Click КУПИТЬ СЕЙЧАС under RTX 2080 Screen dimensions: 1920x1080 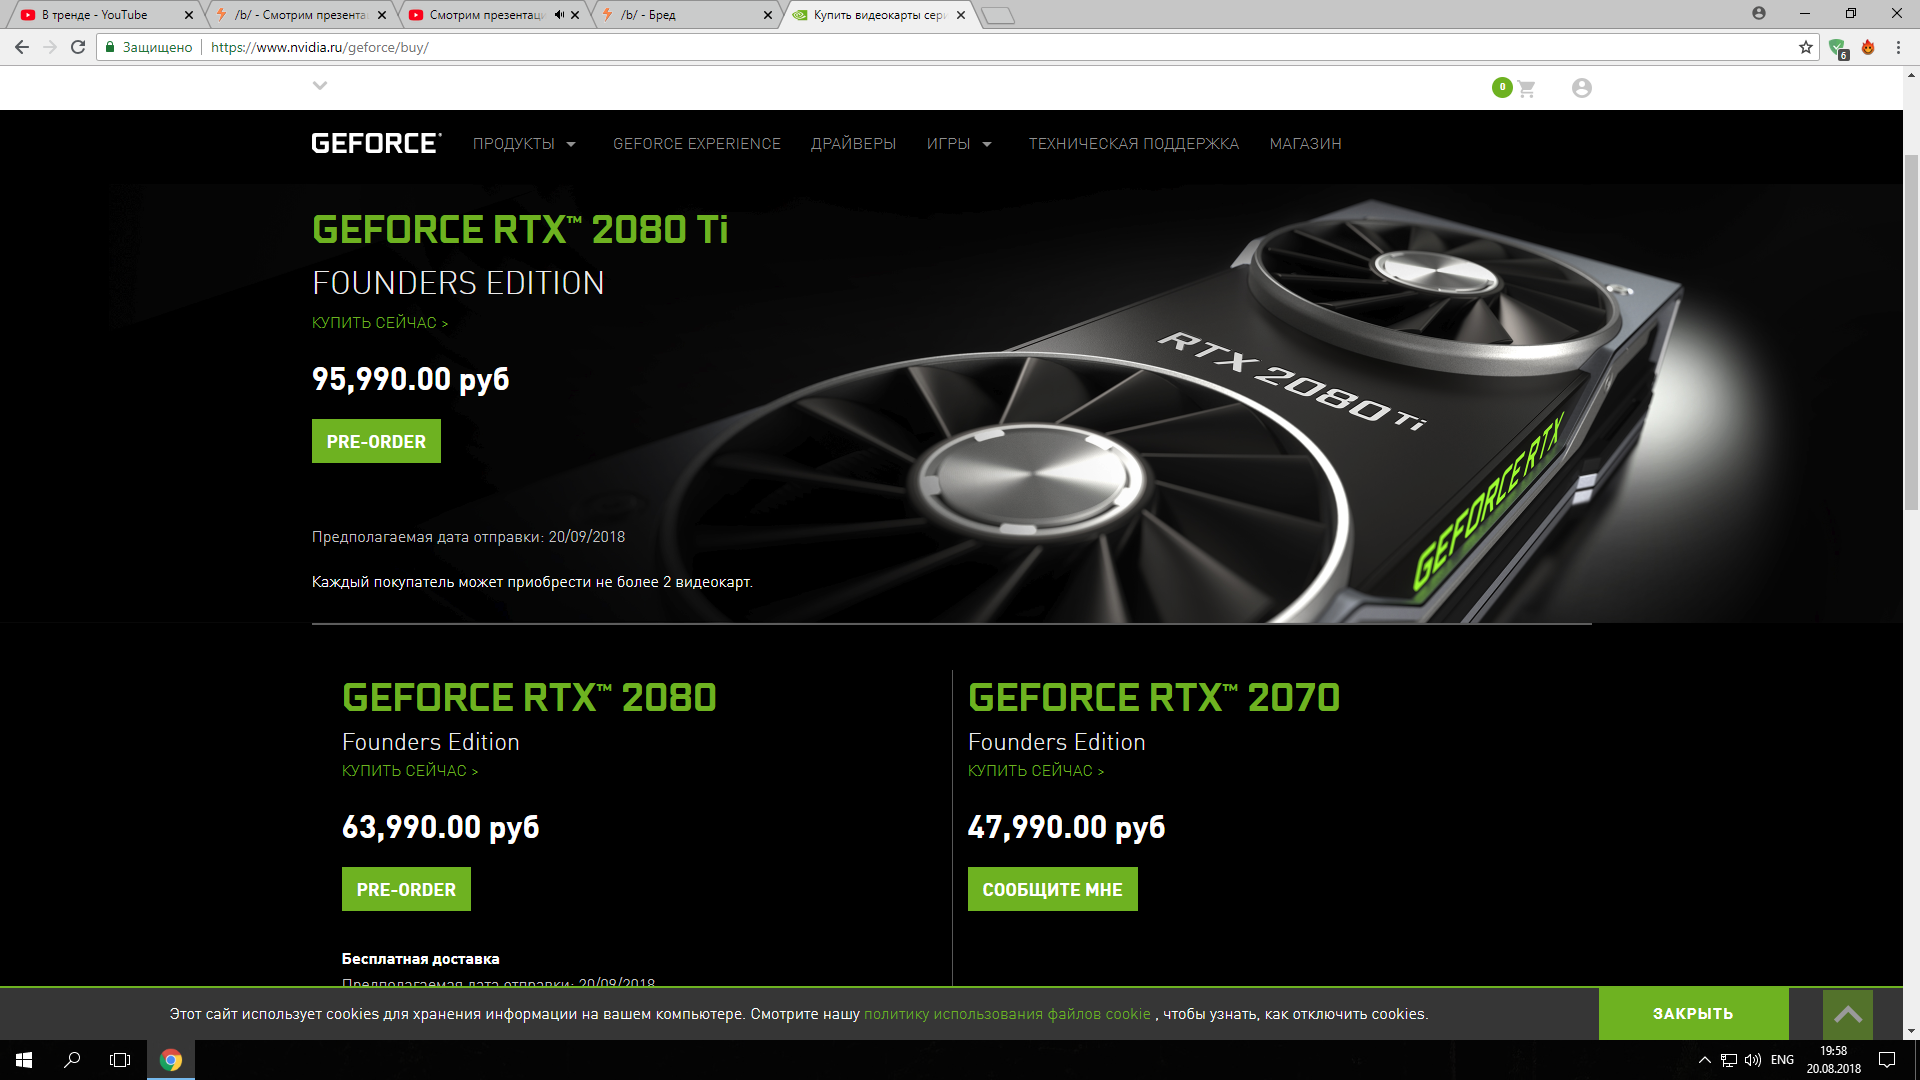tap(410, 771)
